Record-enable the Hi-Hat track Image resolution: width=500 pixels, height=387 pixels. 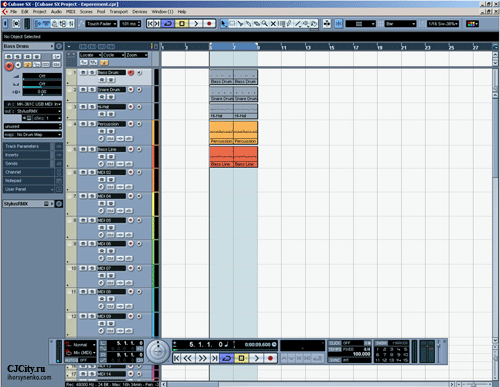[131, 107]
